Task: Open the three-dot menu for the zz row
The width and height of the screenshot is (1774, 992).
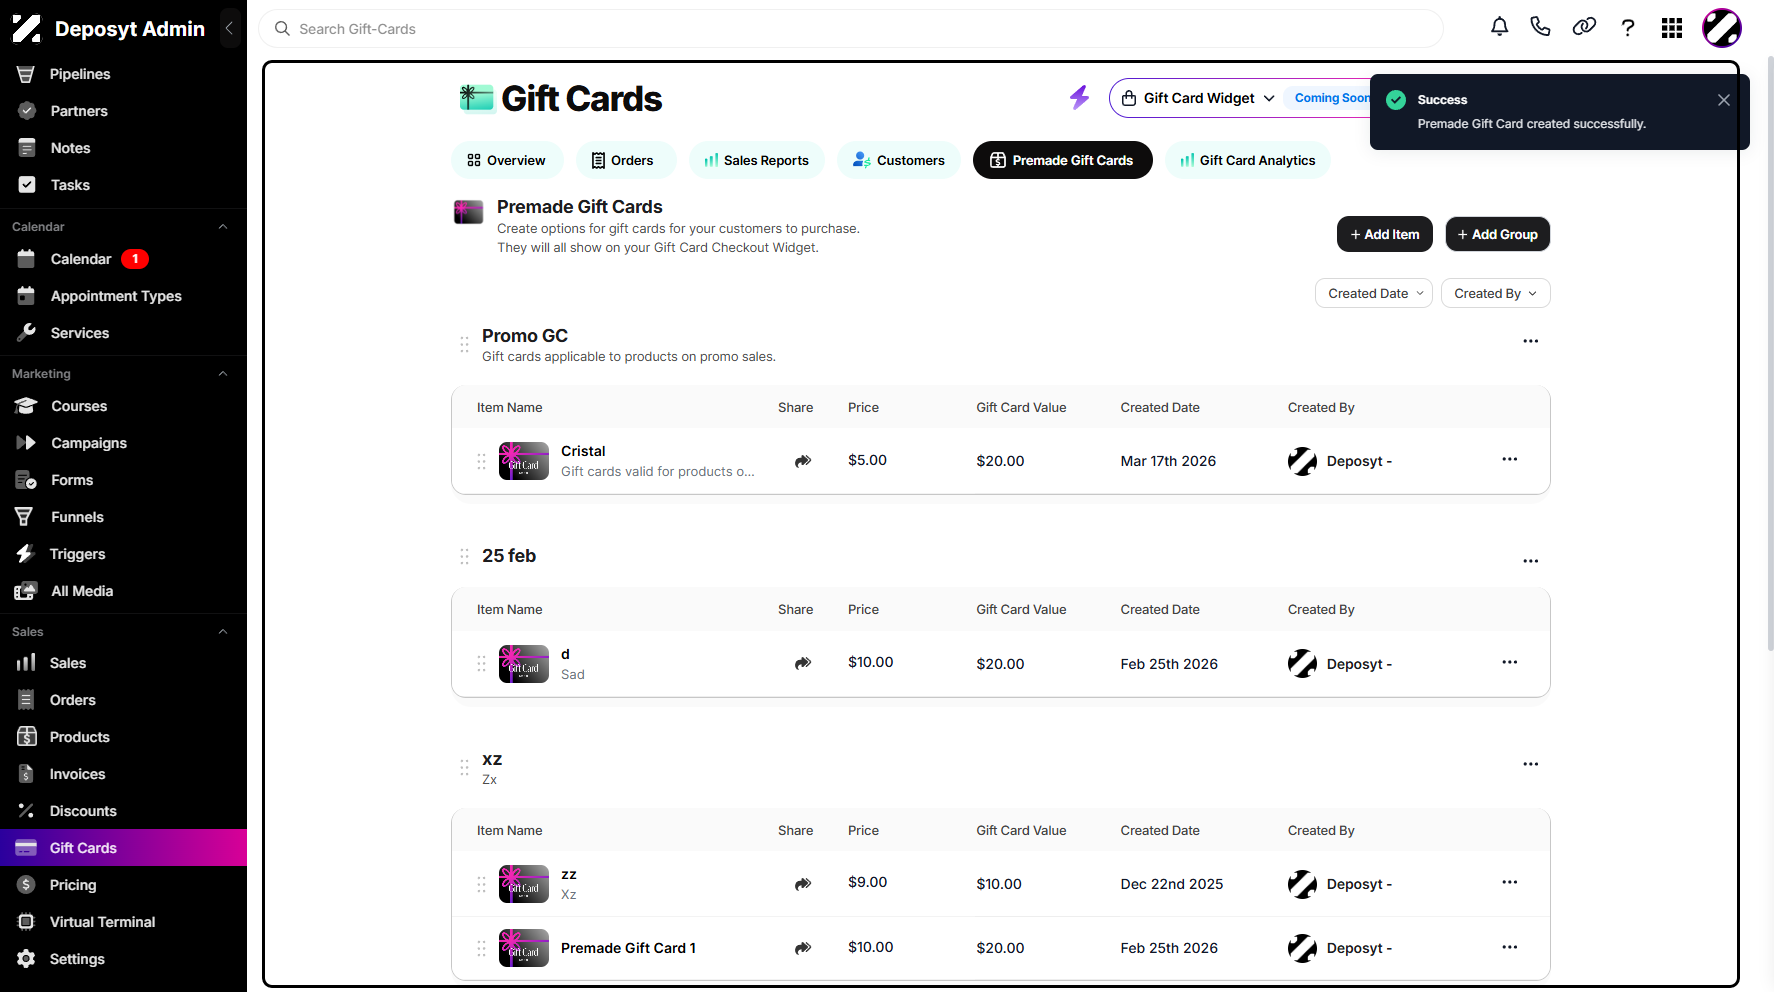Action: (x=1509, y=882)
